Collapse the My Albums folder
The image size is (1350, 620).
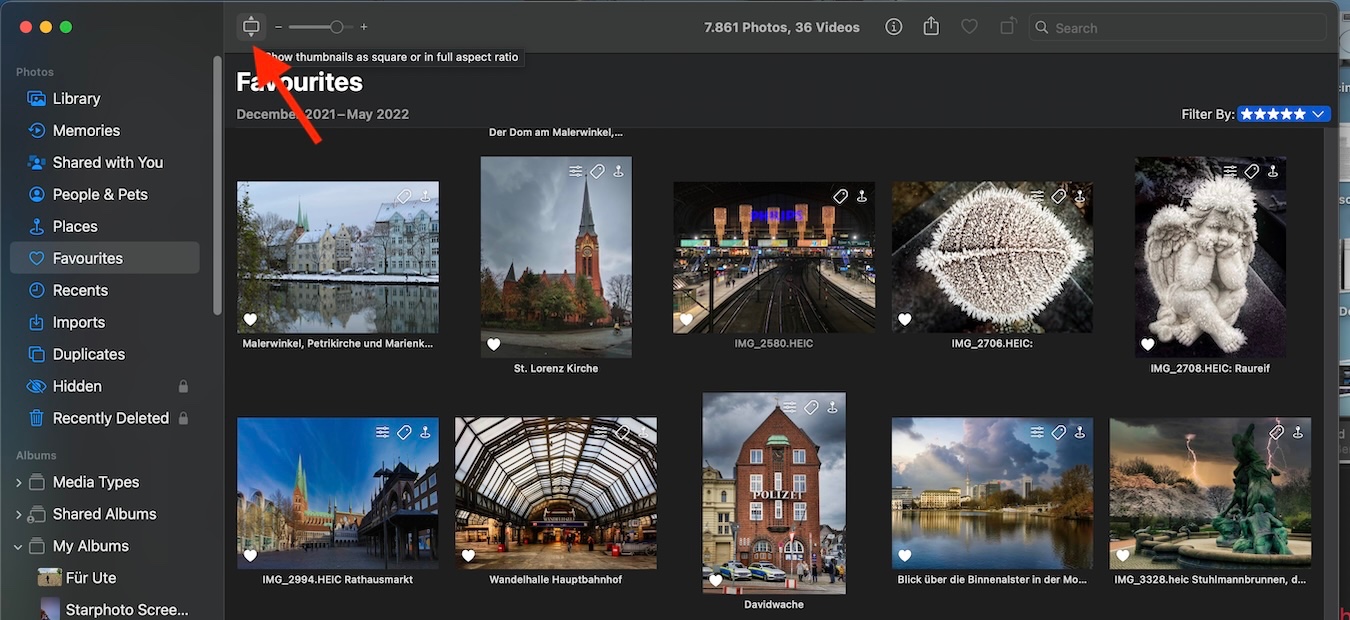tap(18, 547)
